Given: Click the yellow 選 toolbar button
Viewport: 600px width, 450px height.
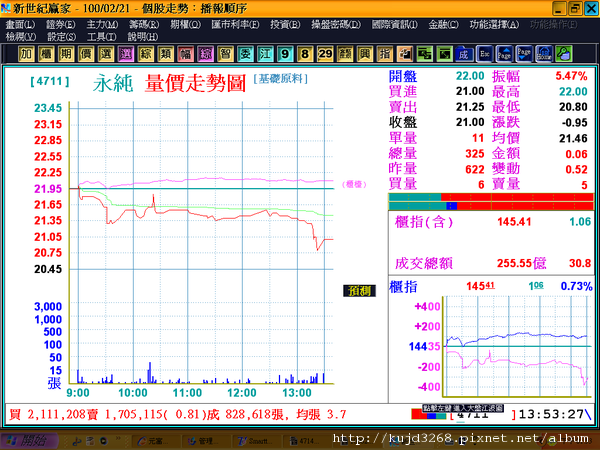Looking at the screenshot, I should 106,54.
